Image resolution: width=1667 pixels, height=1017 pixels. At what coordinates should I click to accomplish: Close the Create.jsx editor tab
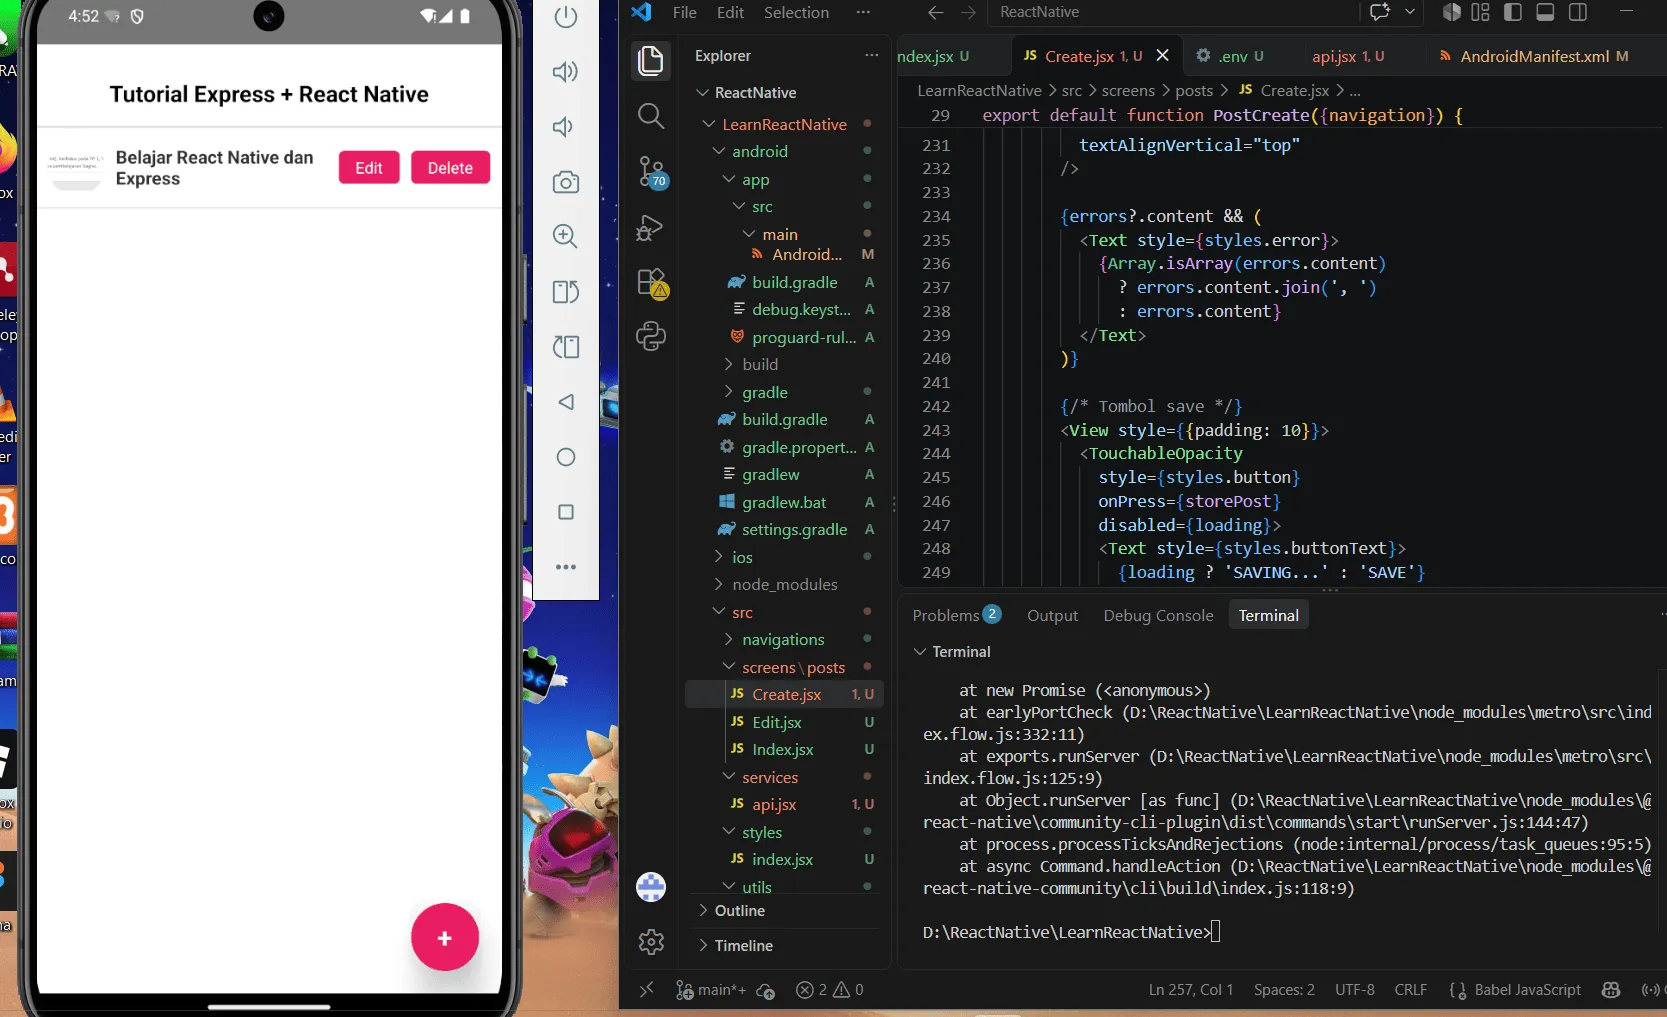[x=1162, y=56]
